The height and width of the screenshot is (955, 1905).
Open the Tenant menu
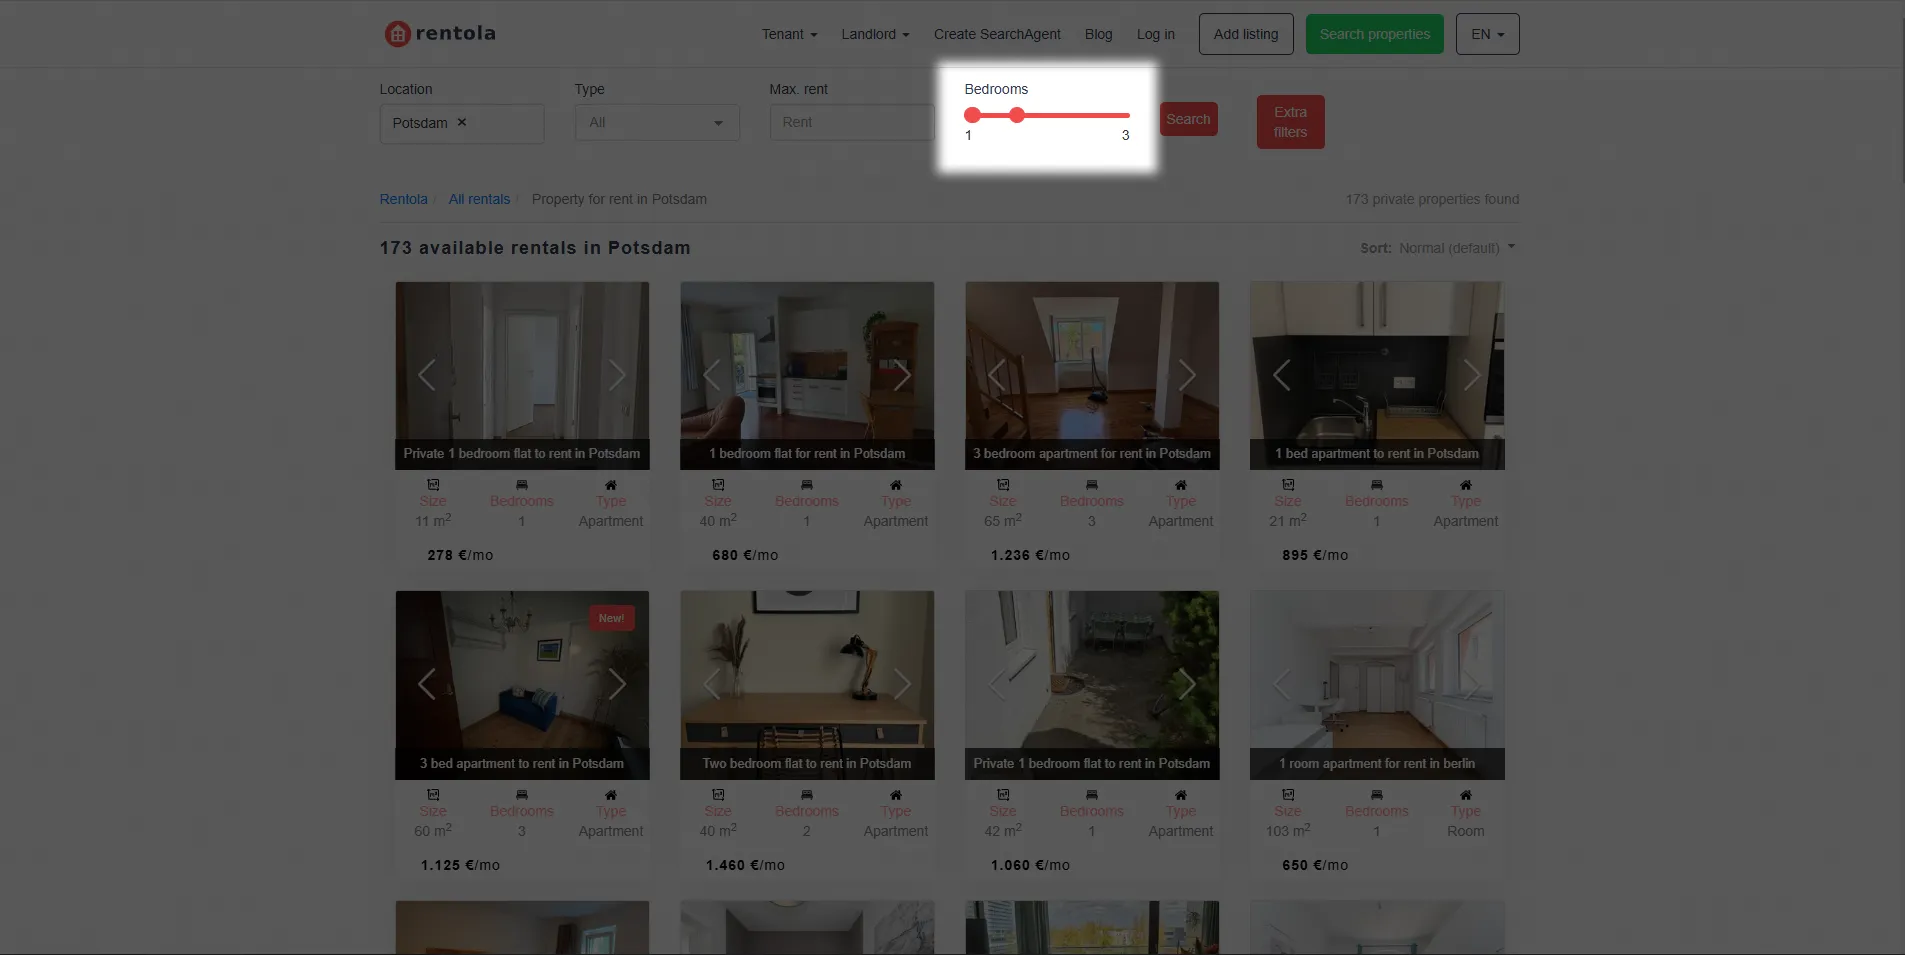click(789, 34)
